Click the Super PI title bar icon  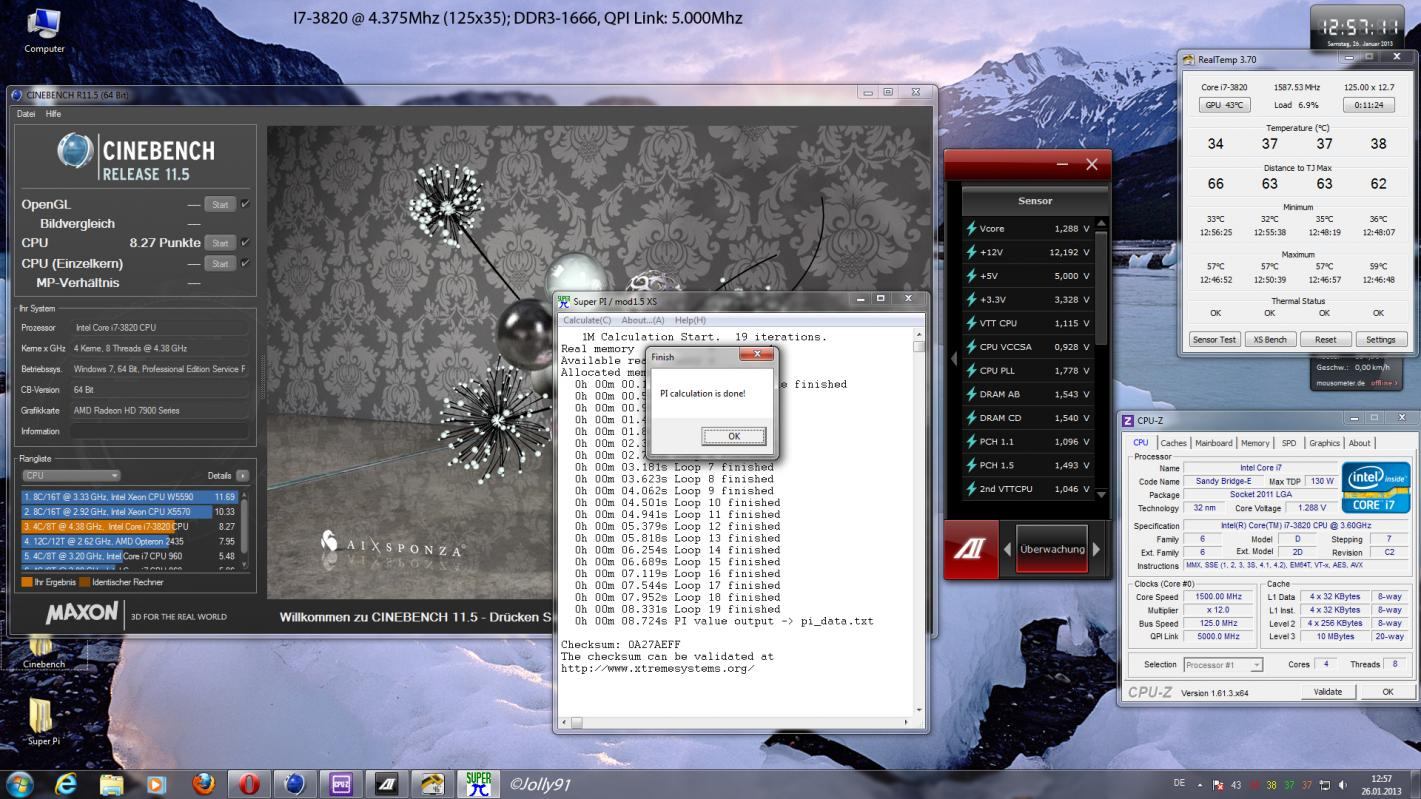click(x=564, y=300)
